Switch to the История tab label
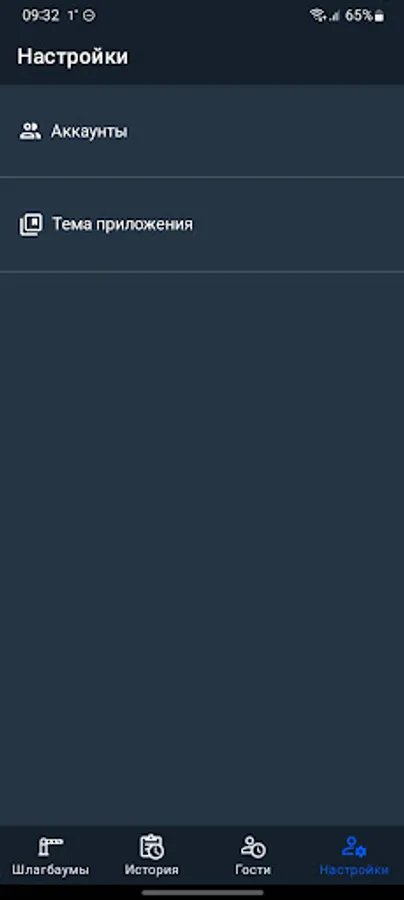 [x=152, y=870]
